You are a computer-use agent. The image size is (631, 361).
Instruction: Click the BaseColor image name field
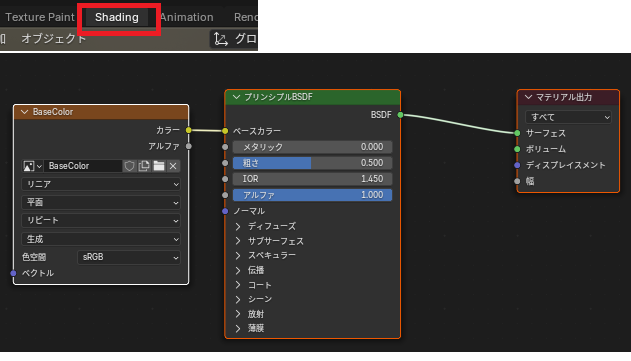tap(82, 166)
